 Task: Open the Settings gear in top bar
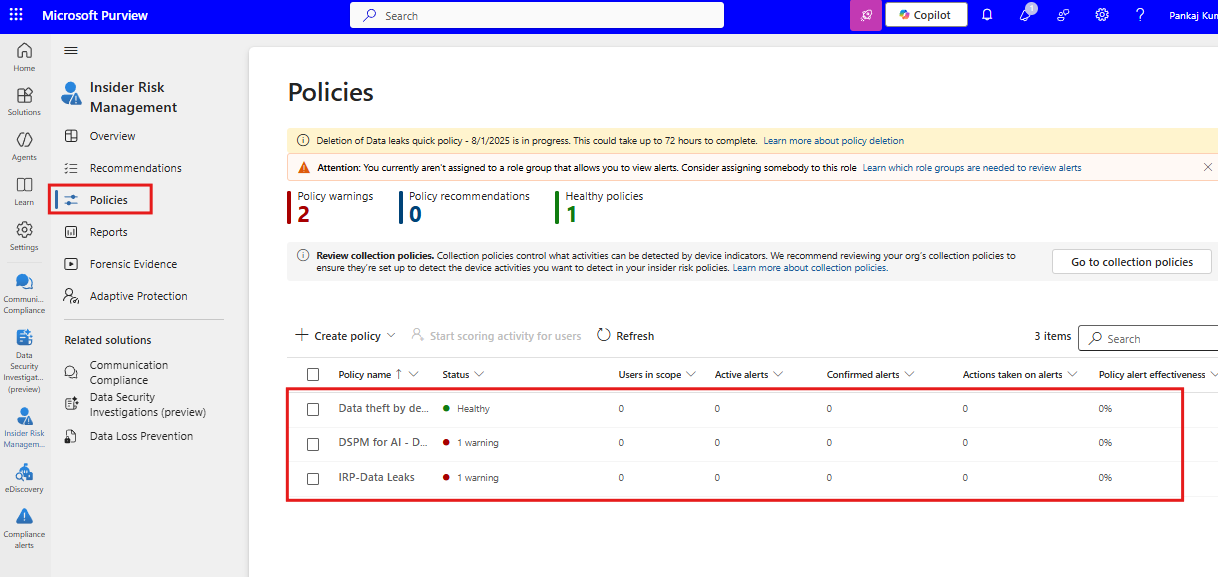tap(1102, 15)
